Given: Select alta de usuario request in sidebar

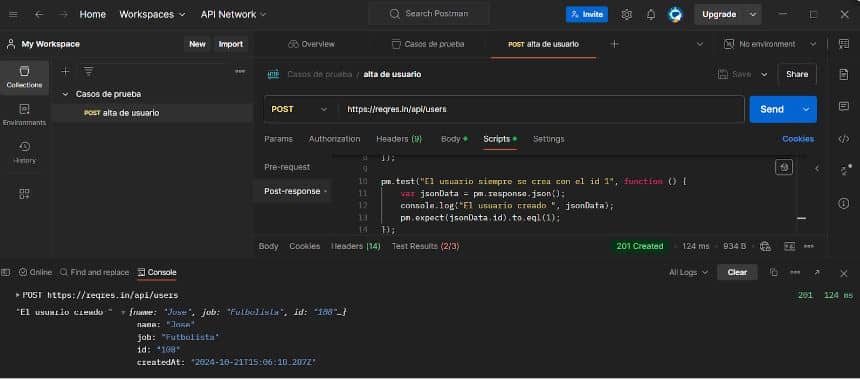Looking at the screenshot, I should (151, 112).
